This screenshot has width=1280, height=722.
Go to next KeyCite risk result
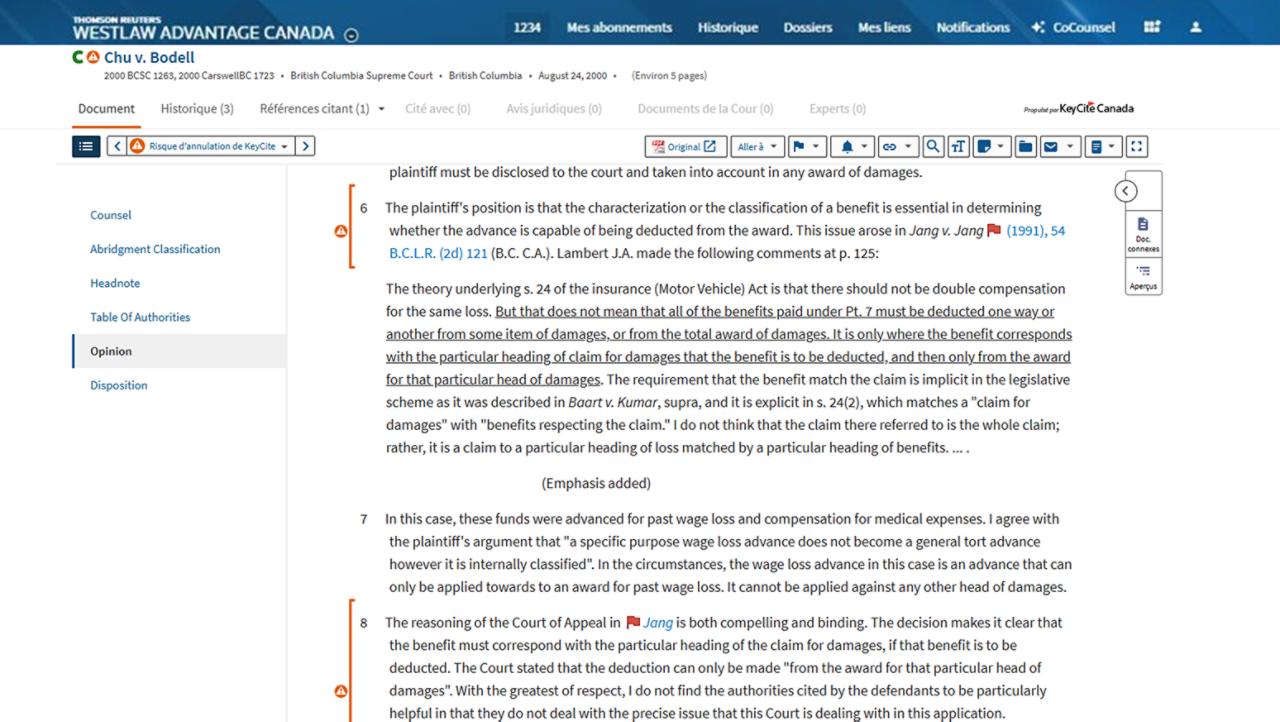pos(305,147)
